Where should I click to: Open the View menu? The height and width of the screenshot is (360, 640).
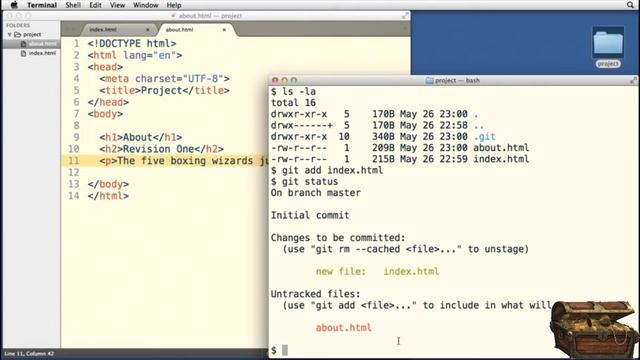pyautogui.click(x=117, y=5)
